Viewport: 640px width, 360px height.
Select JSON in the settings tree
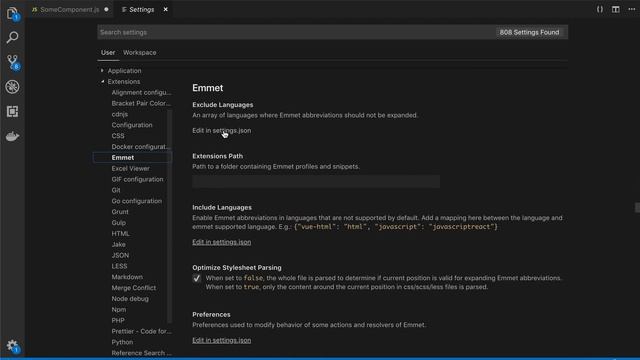[x=120, y=255]
